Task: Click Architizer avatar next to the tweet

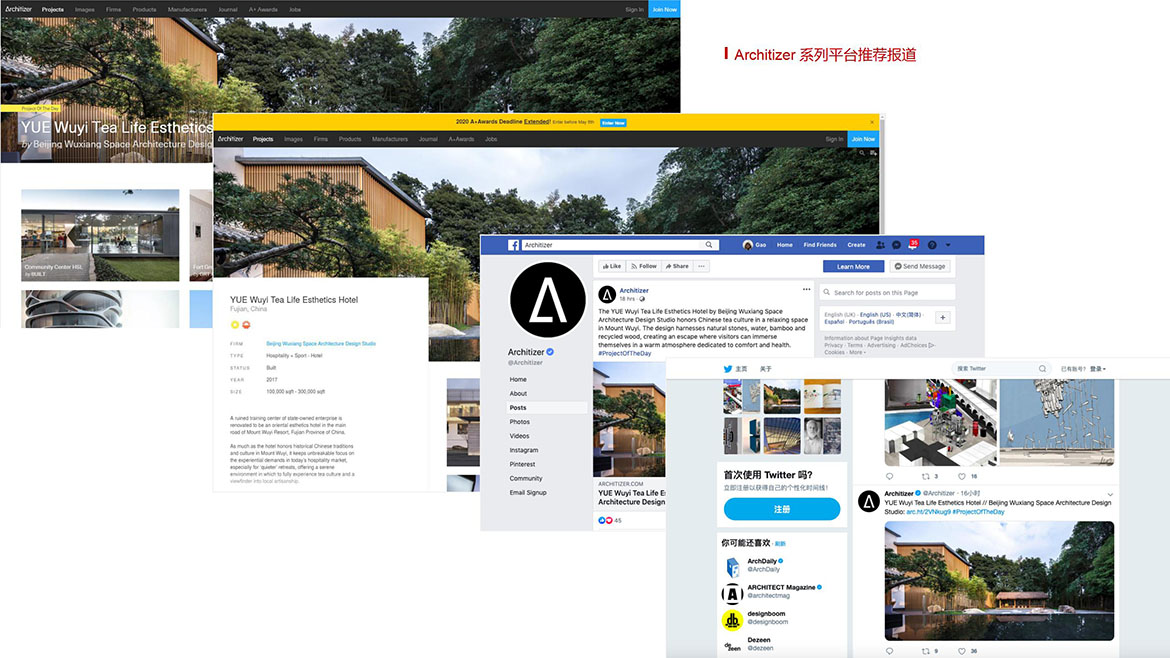Action: pyautogui.click(x=869, y=501)
